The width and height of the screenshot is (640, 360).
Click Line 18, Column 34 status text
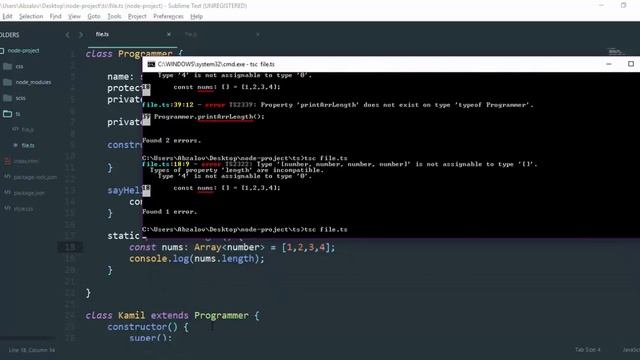click(x=31, y=350)
